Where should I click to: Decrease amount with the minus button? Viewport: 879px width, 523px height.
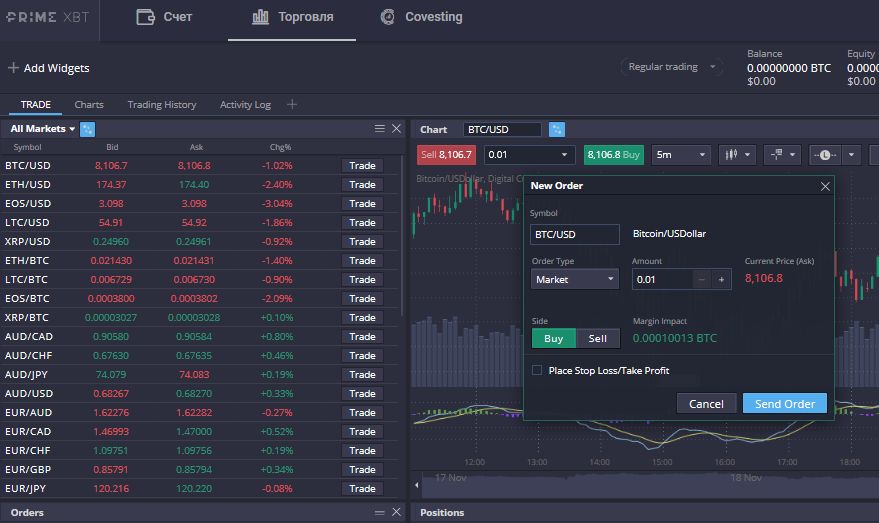point(702,280)
